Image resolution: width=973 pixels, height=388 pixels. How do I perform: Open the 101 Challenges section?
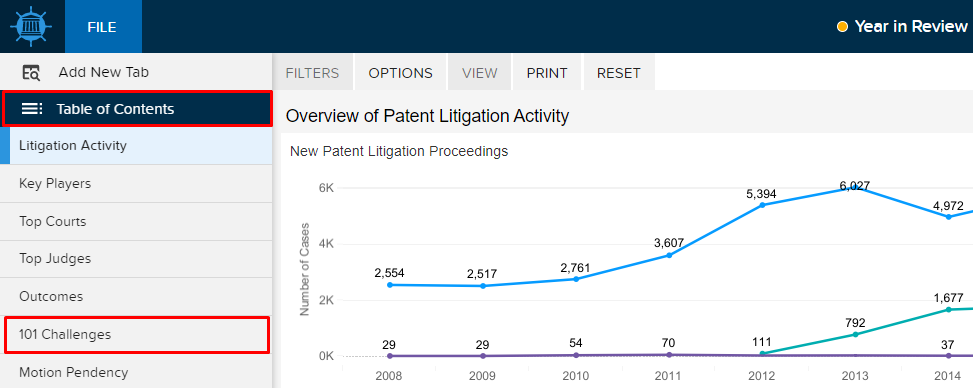(137, 335)
